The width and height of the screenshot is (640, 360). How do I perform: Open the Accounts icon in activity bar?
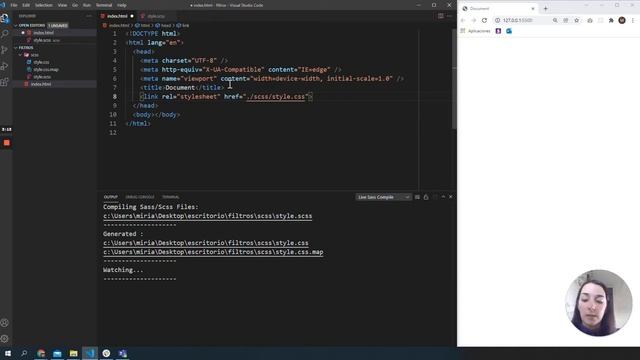pos(4,323)
